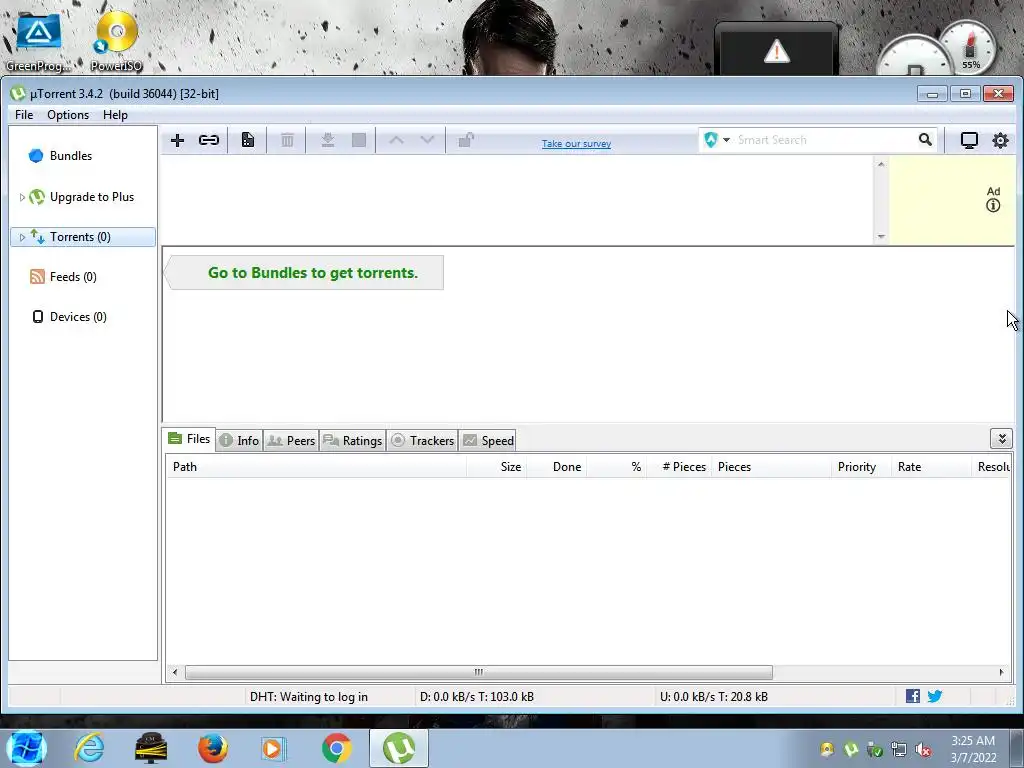Switch to the Files tab
This screenshot has height=768, width=1024.
[x=189, y=440]
